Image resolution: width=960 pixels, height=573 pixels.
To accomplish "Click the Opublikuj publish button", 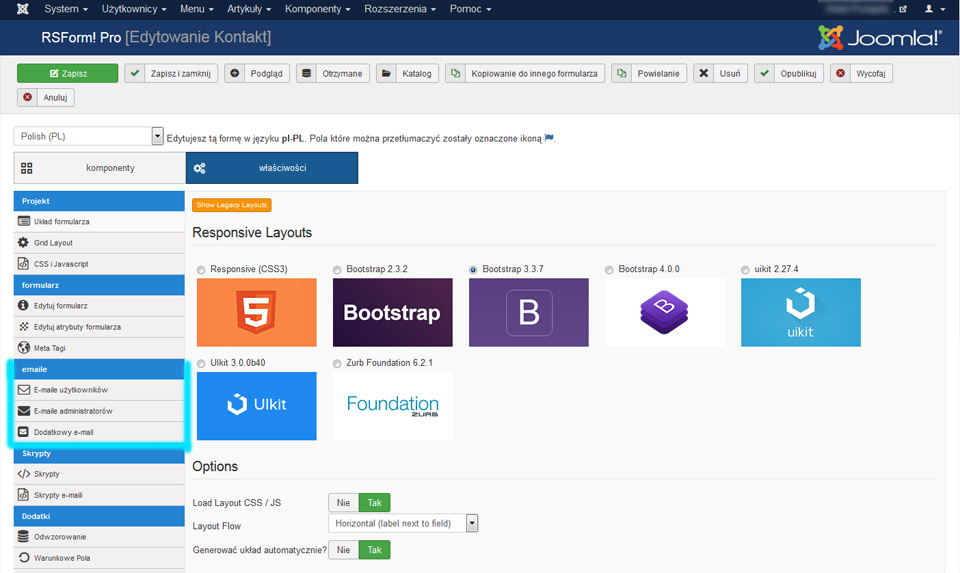I will [789, 73].
